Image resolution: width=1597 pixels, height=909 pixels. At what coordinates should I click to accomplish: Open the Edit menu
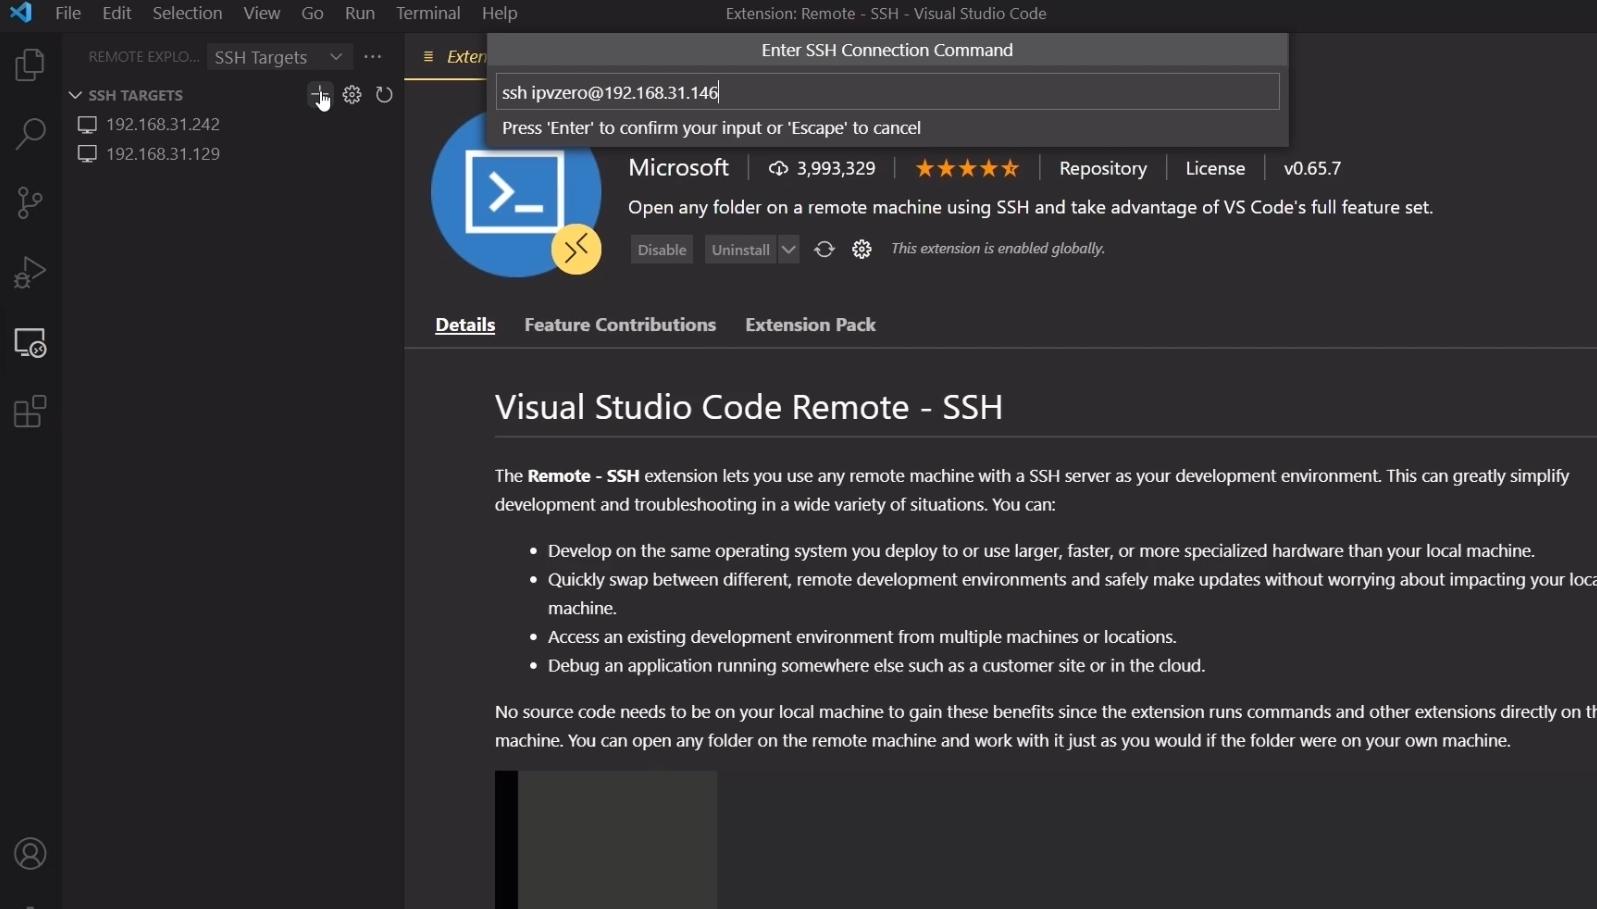(117, 13)
